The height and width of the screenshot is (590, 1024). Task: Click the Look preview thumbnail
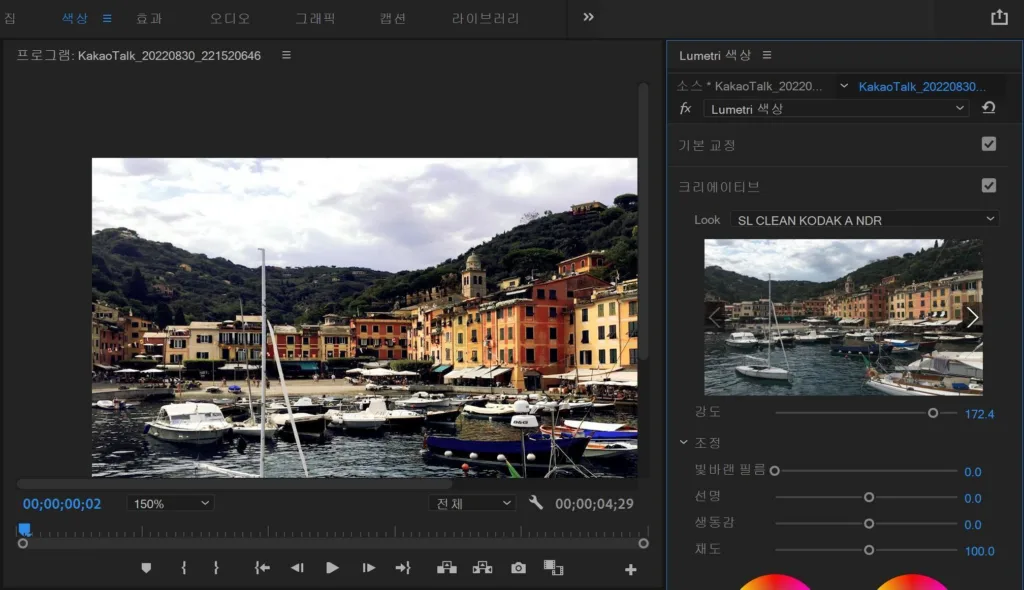pyautogui.click(x=843, y=317)
